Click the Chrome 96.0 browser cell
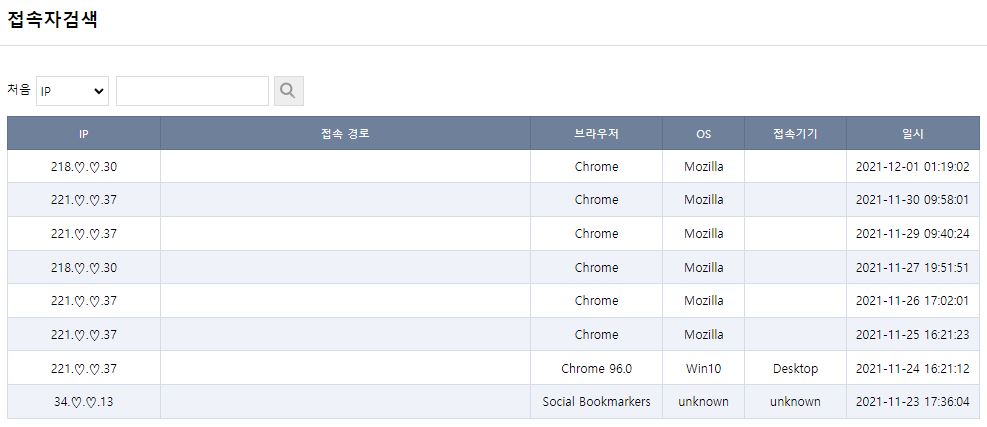The width and height of the screenshot is (987, 427). coord(596,368)
